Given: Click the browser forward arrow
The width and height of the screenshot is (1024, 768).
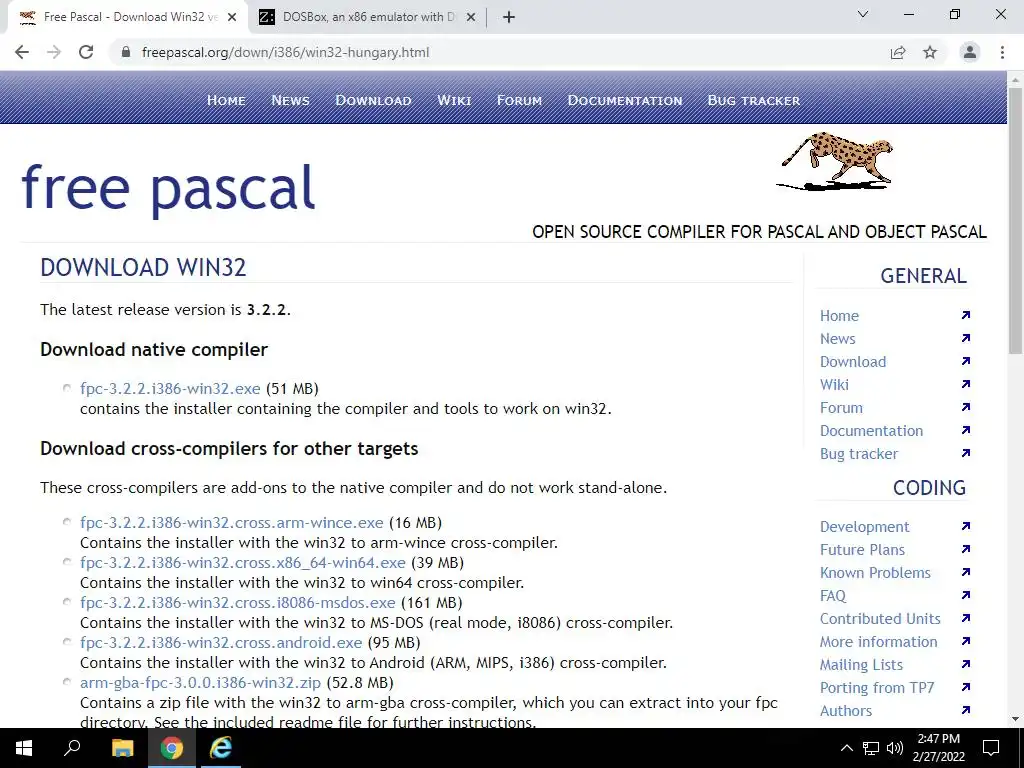Looking at the screenshot, I should click(x=54, y=52).
